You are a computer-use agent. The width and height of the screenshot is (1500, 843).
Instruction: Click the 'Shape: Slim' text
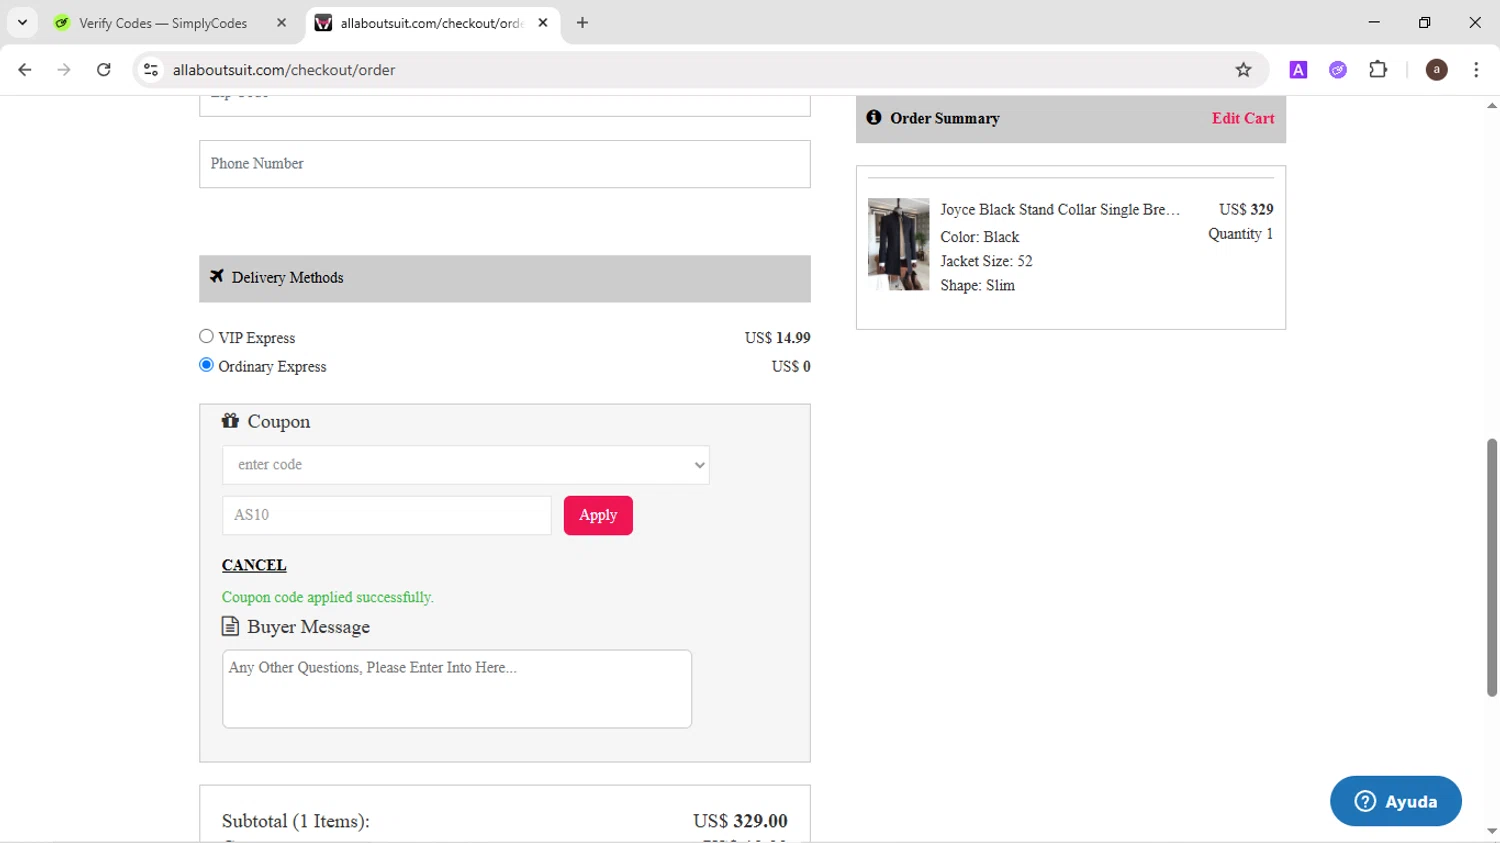(977, 285)
